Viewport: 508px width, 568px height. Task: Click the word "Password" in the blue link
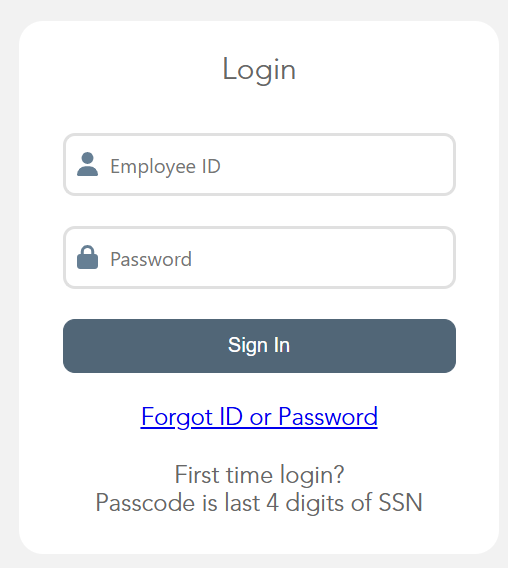tap(328, 417)
